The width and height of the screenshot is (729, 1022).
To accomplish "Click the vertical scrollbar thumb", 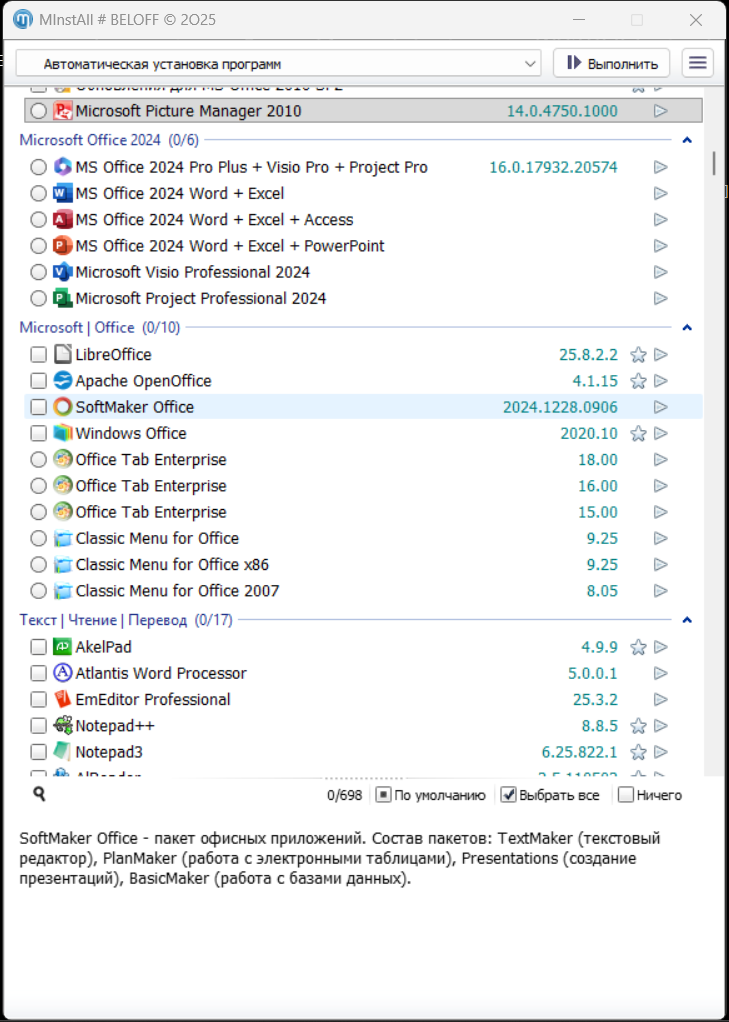I will click(x=714, y=163).
